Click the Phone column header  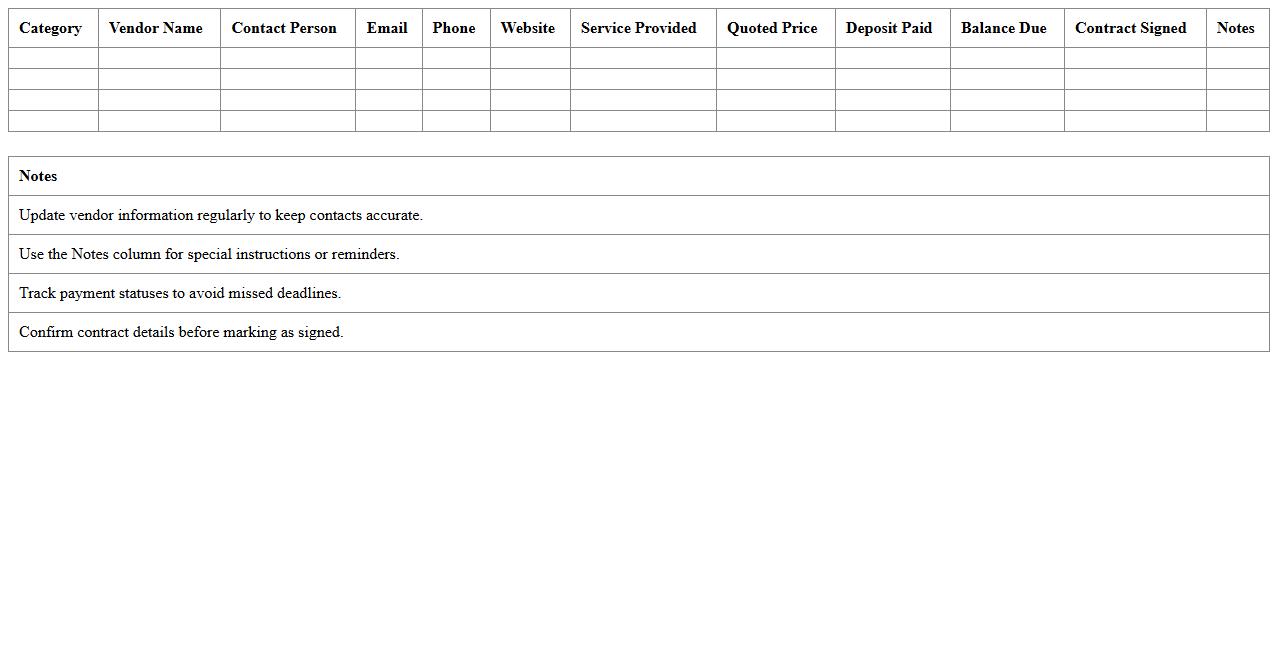tap(454, 28)
